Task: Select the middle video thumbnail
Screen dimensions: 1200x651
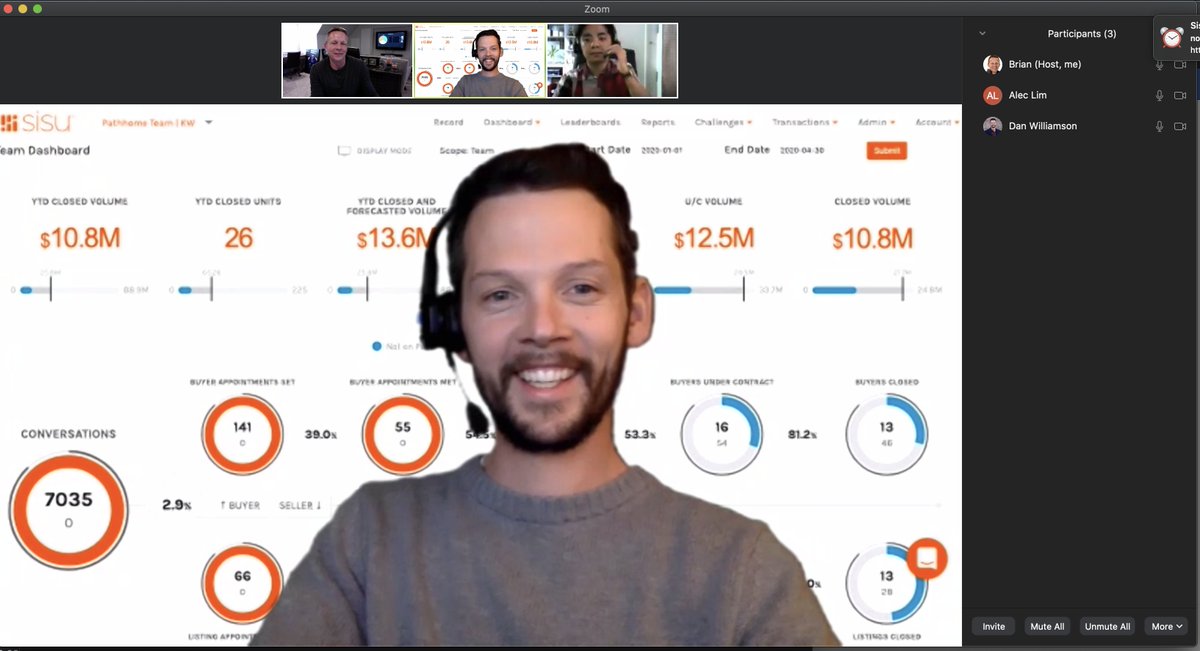Action: 478,60
